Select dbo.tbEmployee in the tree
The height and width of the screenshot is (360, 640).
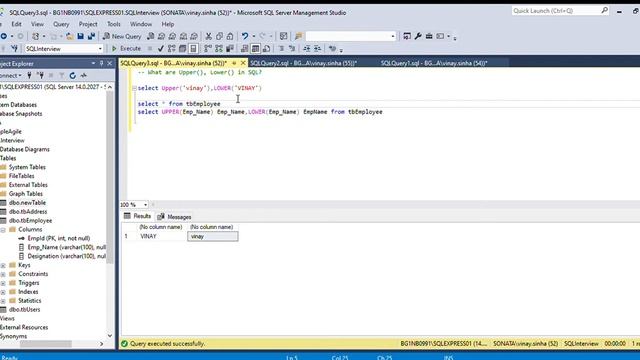point(30,221)
